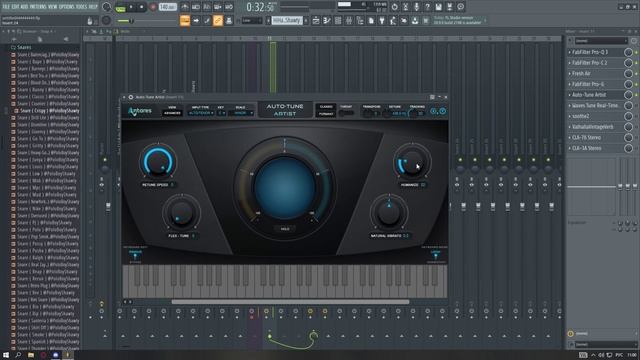Click the CLASSIC button in Auto-Tune
The width and height of the screenshot is (640, 360).
pos(326,107)
